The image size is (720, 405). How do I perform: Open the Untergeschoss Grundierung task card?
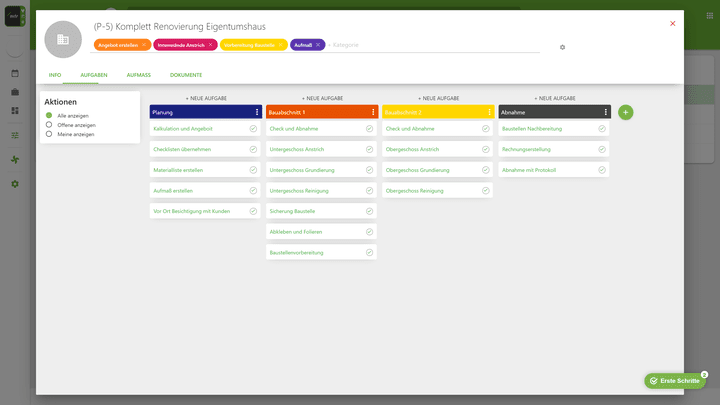point(321,170)
